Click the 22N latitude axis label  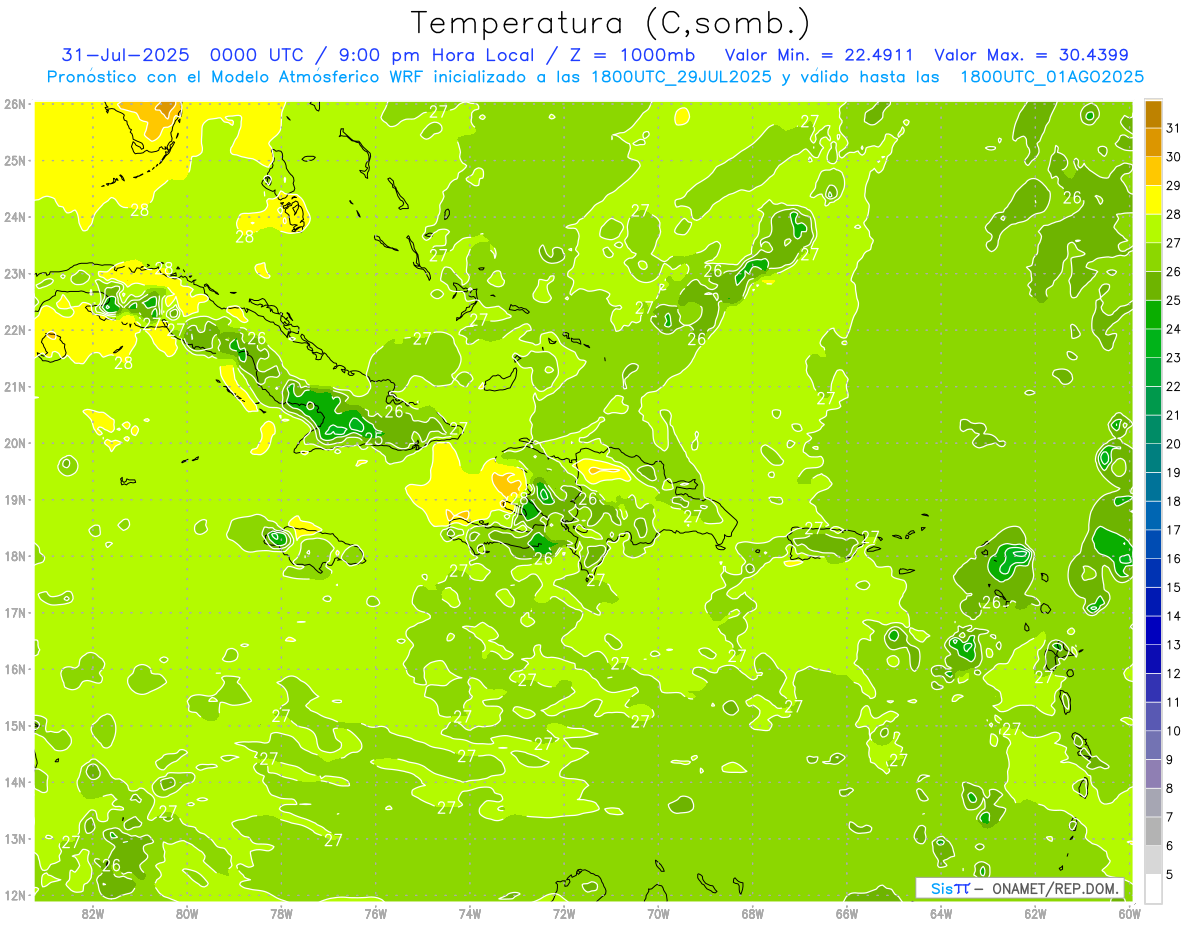(14, 330)
